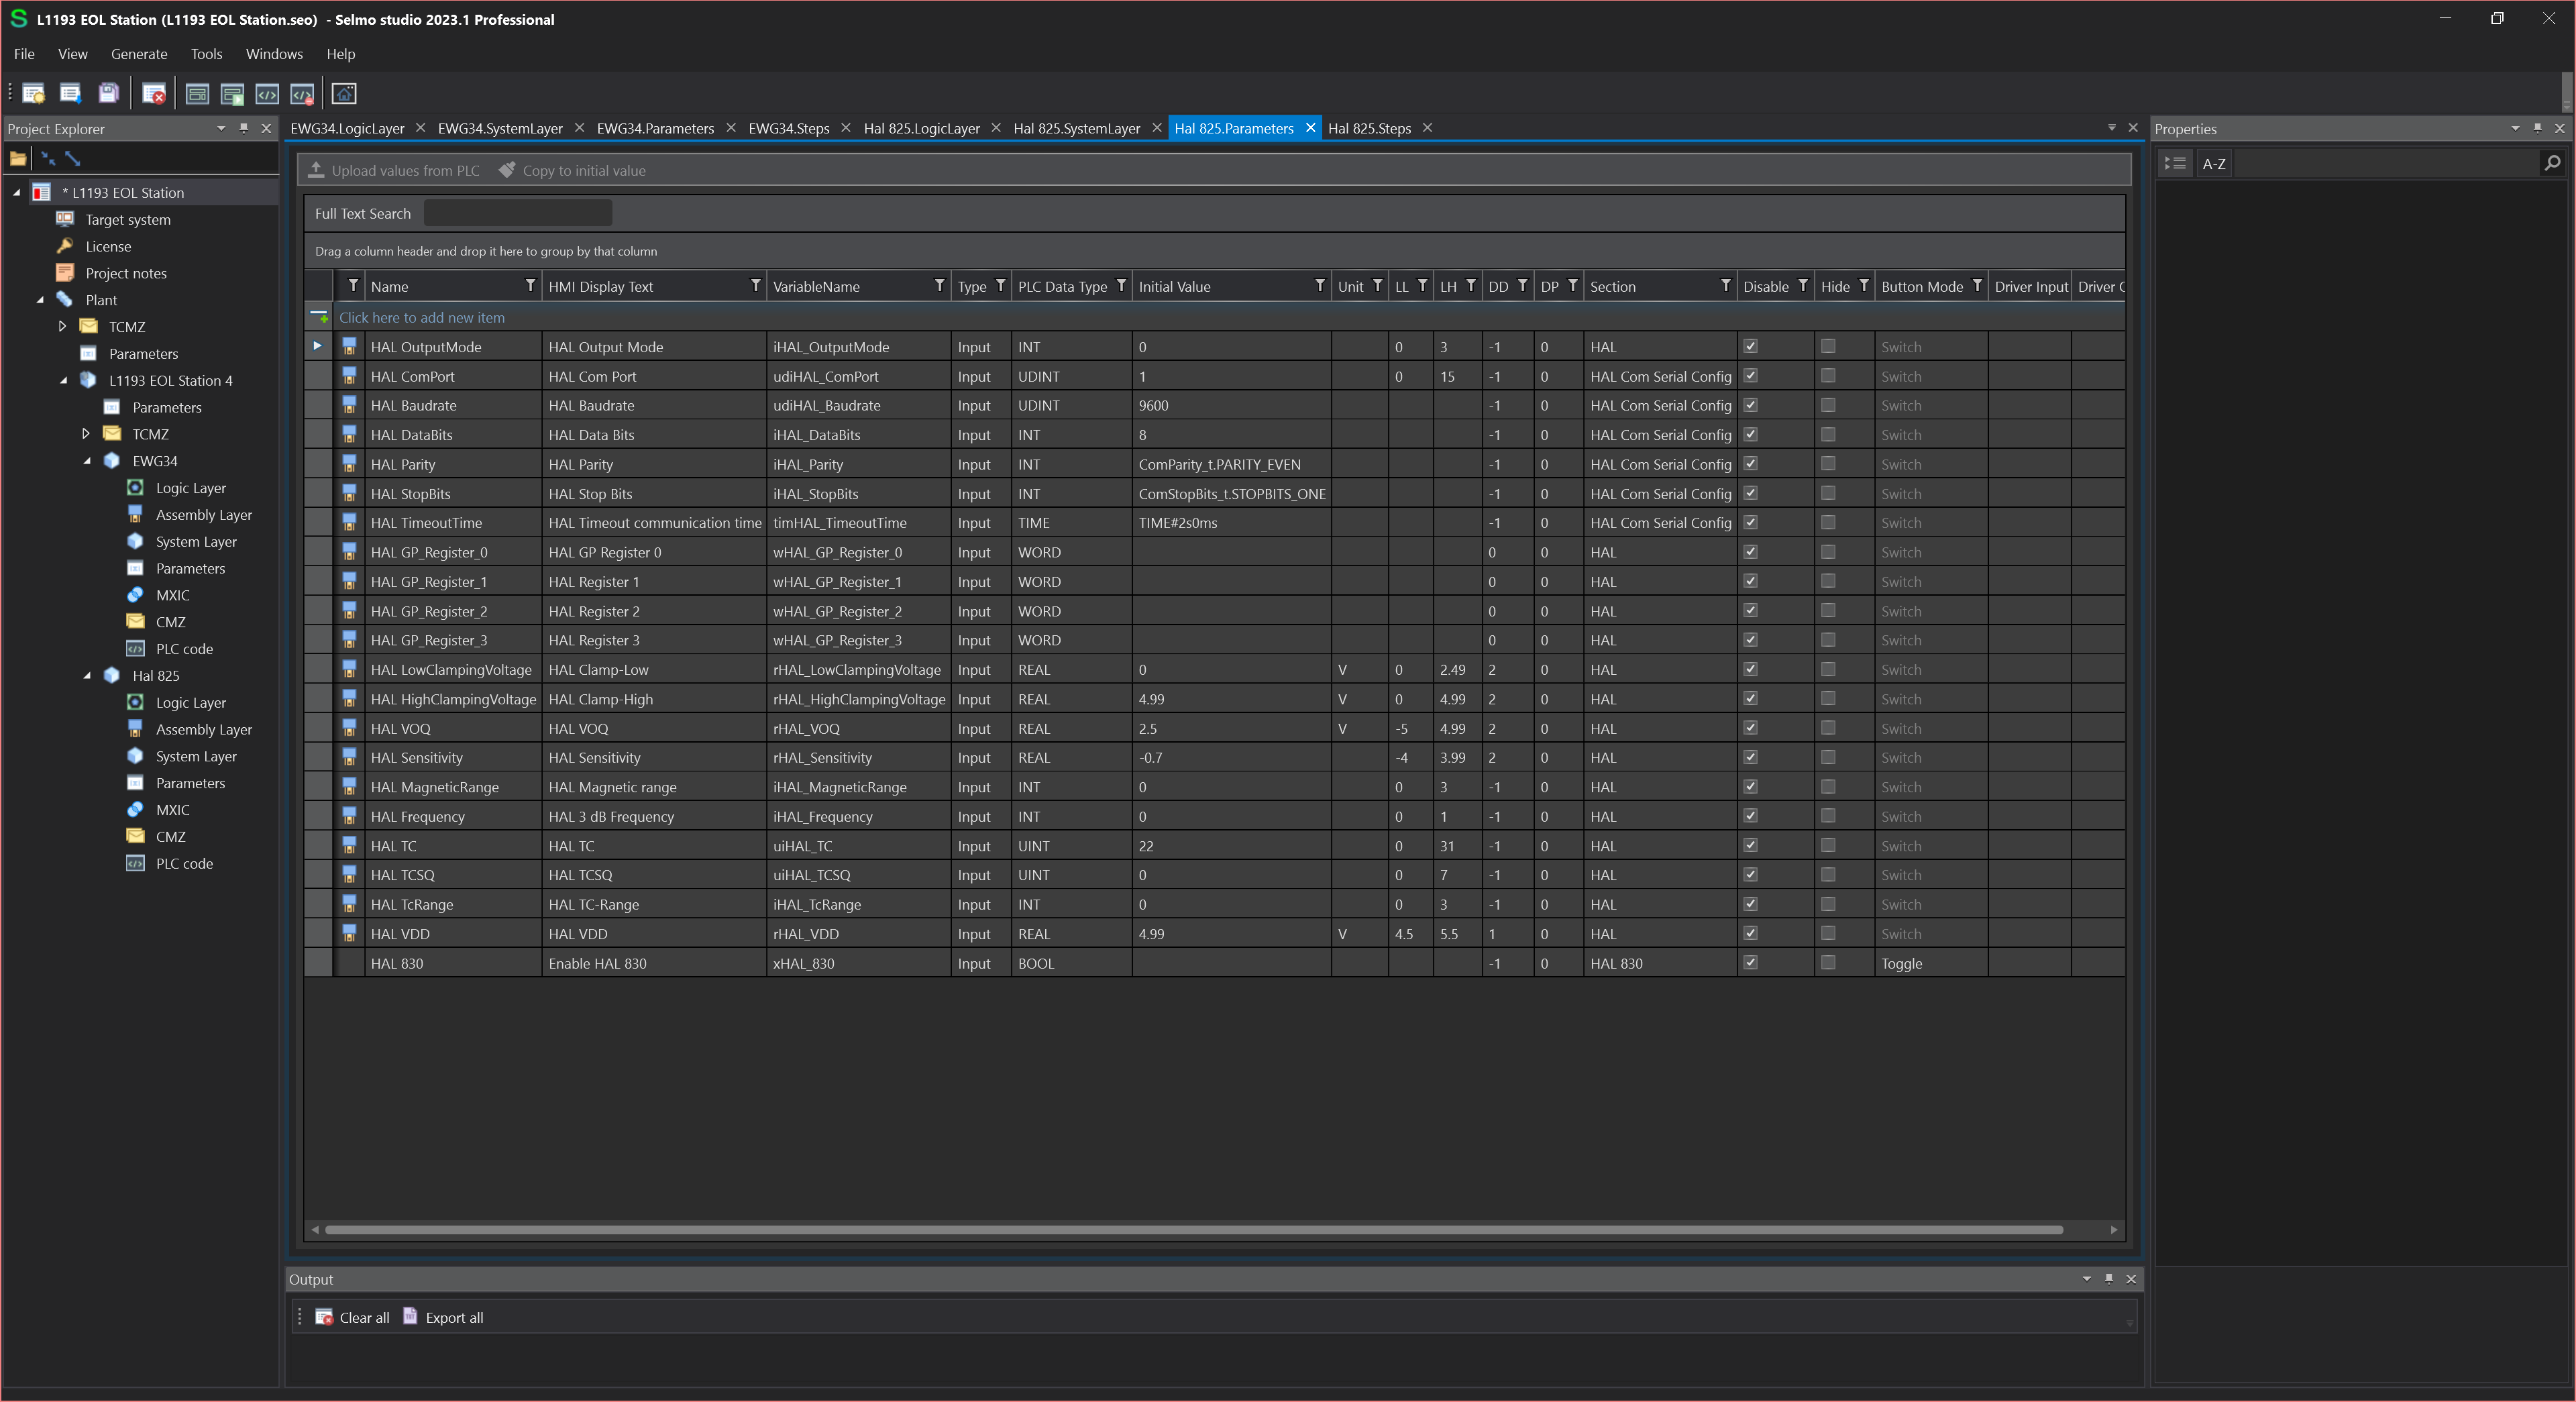Image resolution: width=2576 pixels, height=1402 pixels.
Task: Click the Clear all icon in Output
Action: click(x=324, y=1317)
